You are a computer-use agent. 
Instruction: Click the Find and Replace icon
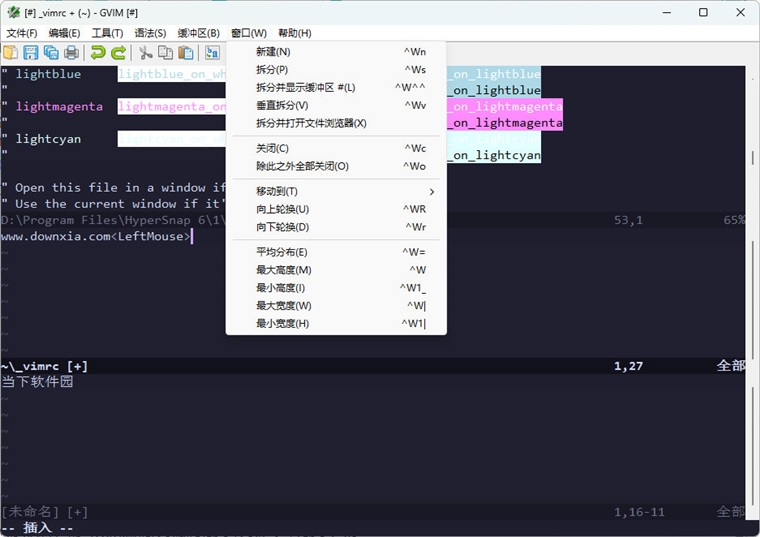[x=212, y=52]
